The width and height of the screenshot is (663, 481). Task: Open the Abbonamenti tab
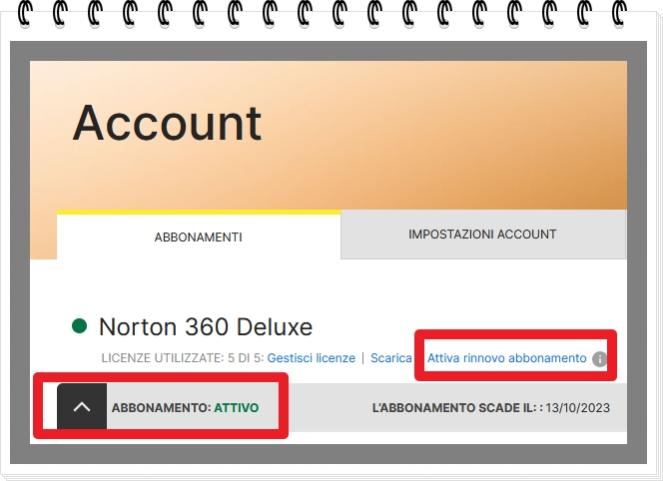click(199, 237)
